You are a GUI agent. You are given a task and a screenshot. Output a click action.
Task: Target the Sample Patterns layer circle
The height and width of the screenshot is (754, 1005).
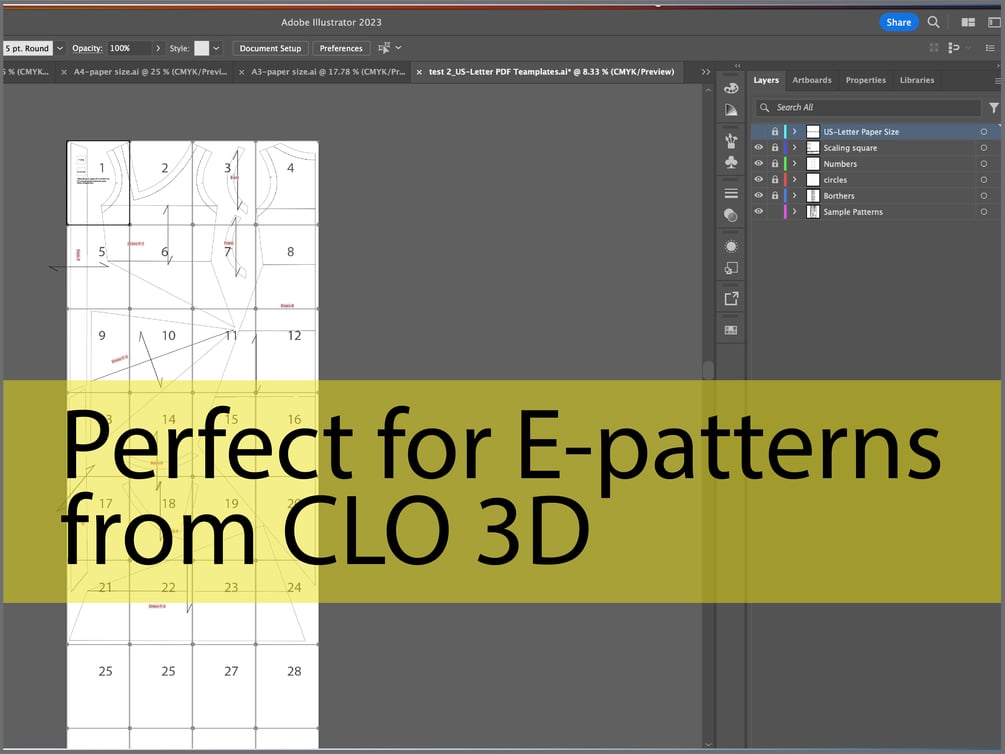click(x=983, y=212)
